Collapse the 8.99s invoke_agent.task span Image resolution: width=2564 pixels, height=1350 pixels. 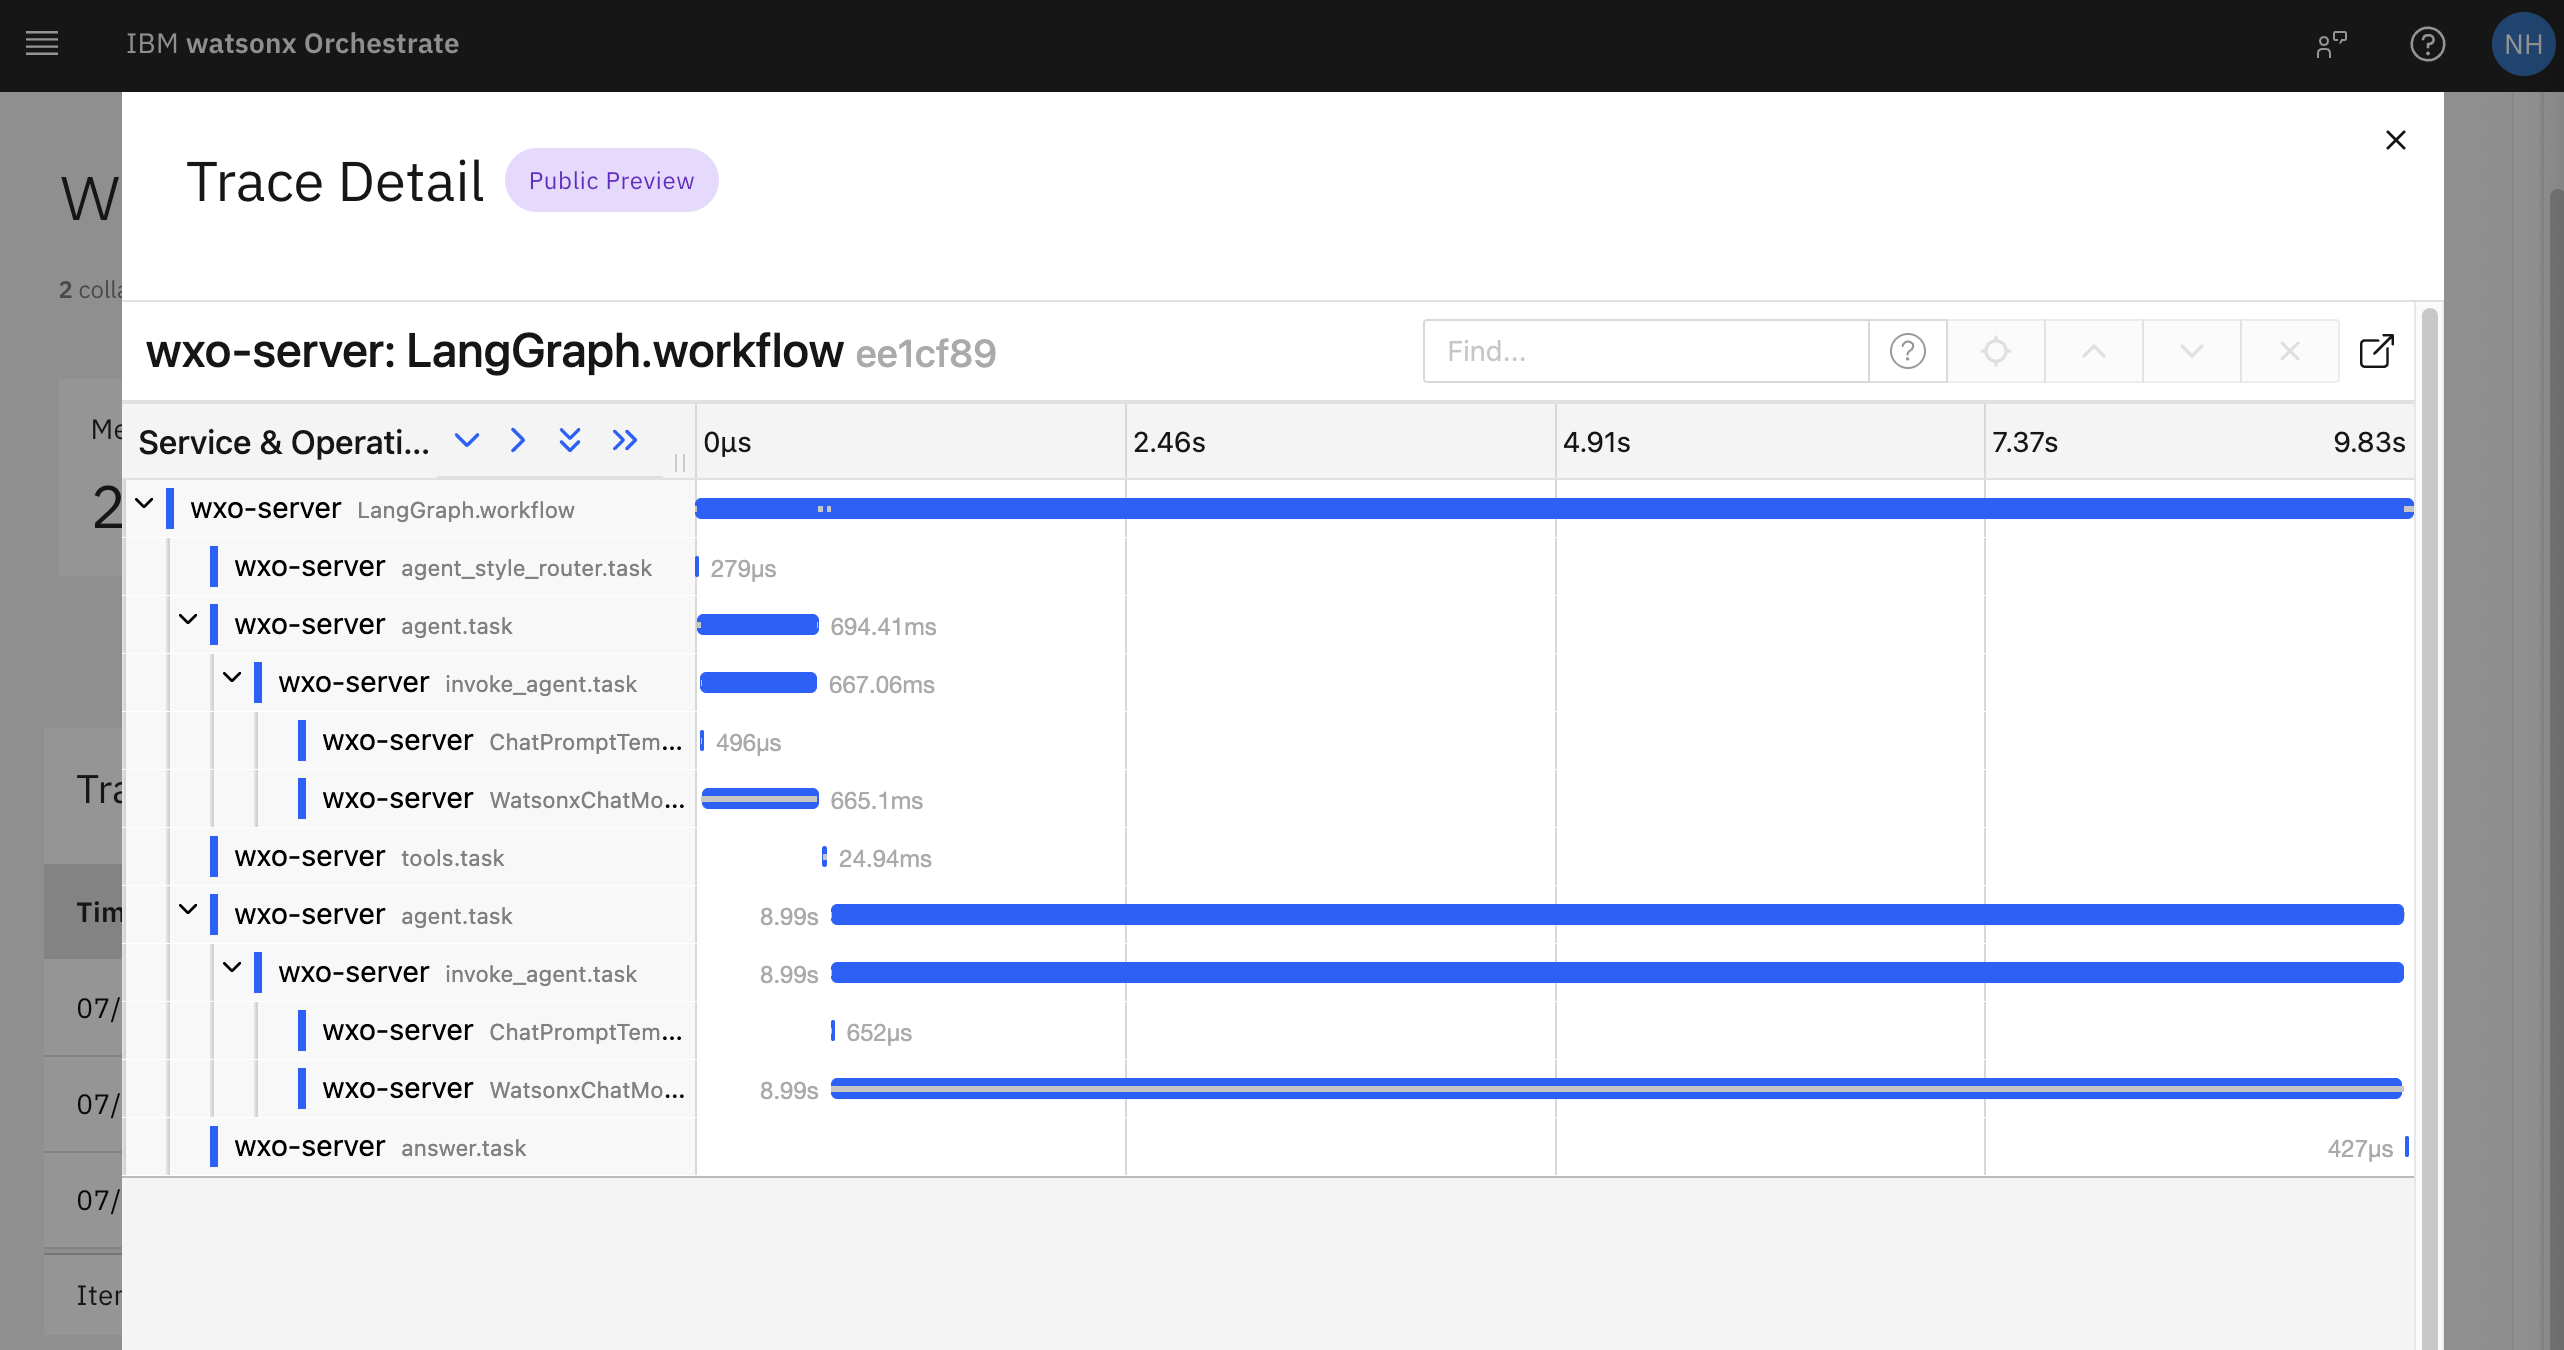[232, 967]
